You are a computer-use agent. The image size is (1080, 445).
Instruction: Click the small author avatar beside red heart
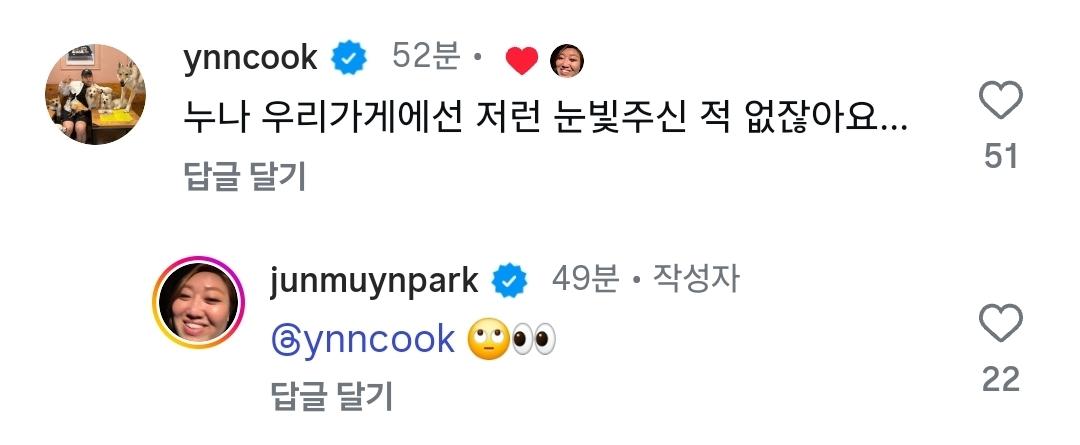(566, 61)
